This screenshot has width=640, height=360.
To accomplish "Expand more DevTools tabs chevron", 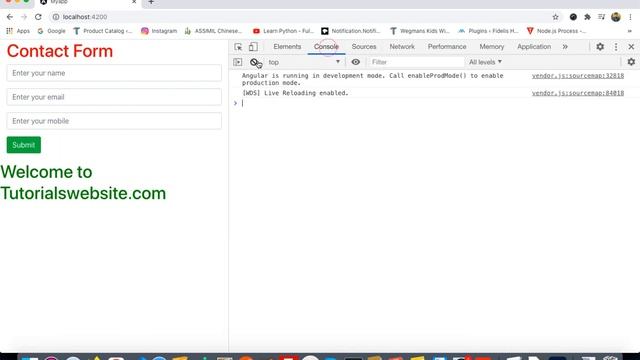I will [565, 47].
